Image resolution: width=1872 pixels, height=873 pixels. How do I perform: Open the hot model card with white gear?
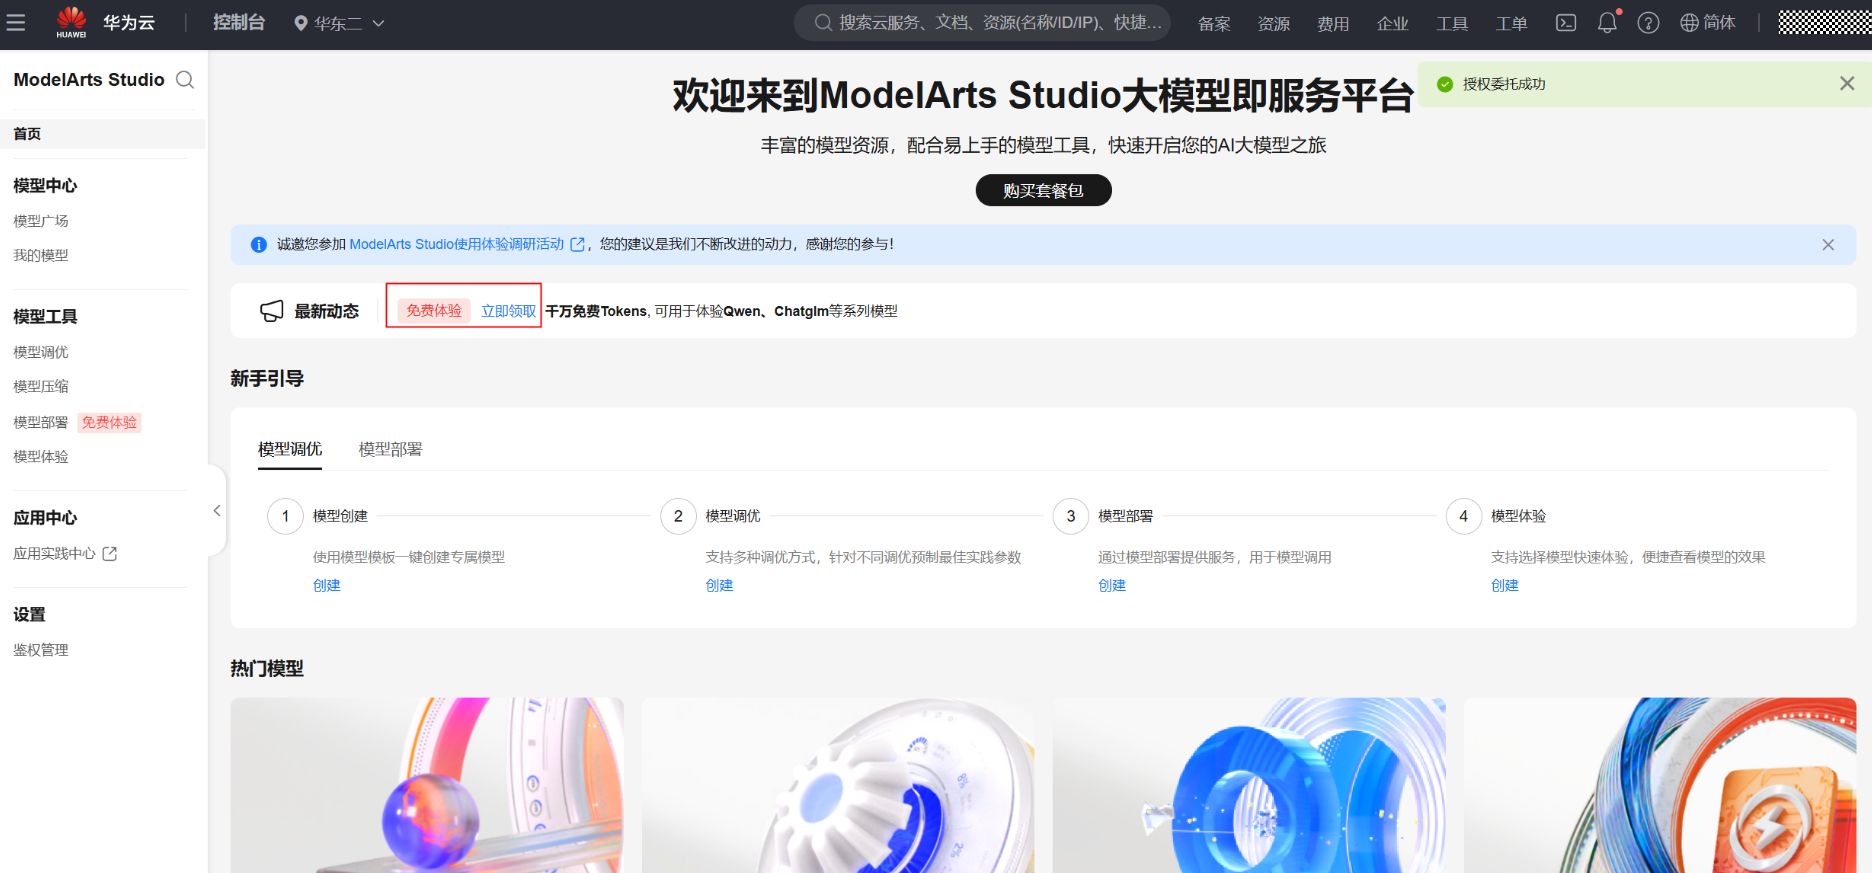[838, 785]
